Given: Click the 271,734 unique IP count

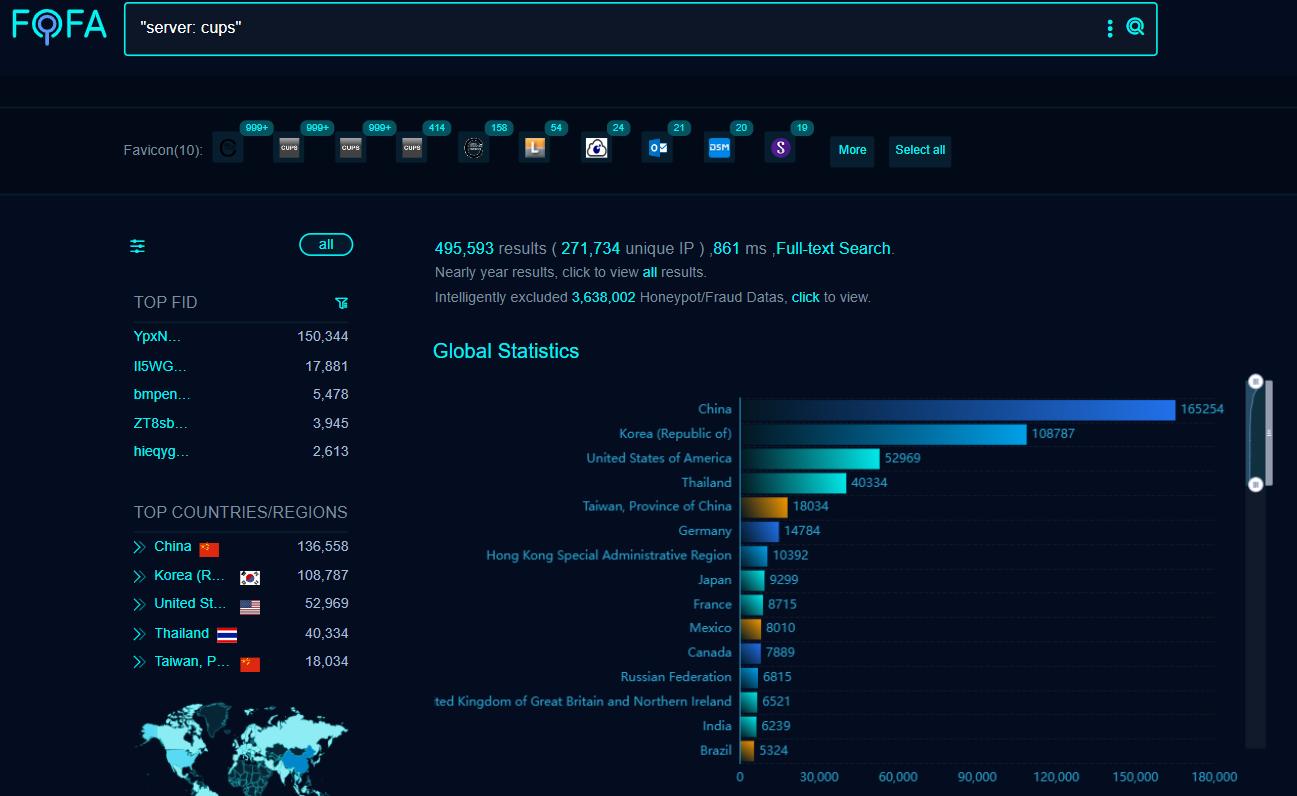Looking at the screenshot, I should tap(591, 248).
